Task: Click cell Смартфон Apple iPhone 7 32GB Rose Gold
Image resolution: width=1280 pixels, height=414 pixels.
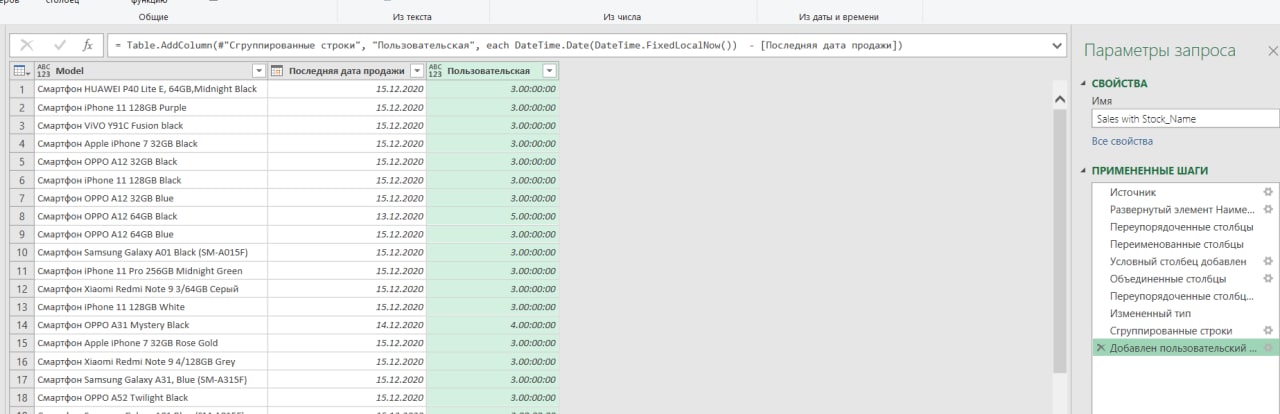Action: click(151, 343)
